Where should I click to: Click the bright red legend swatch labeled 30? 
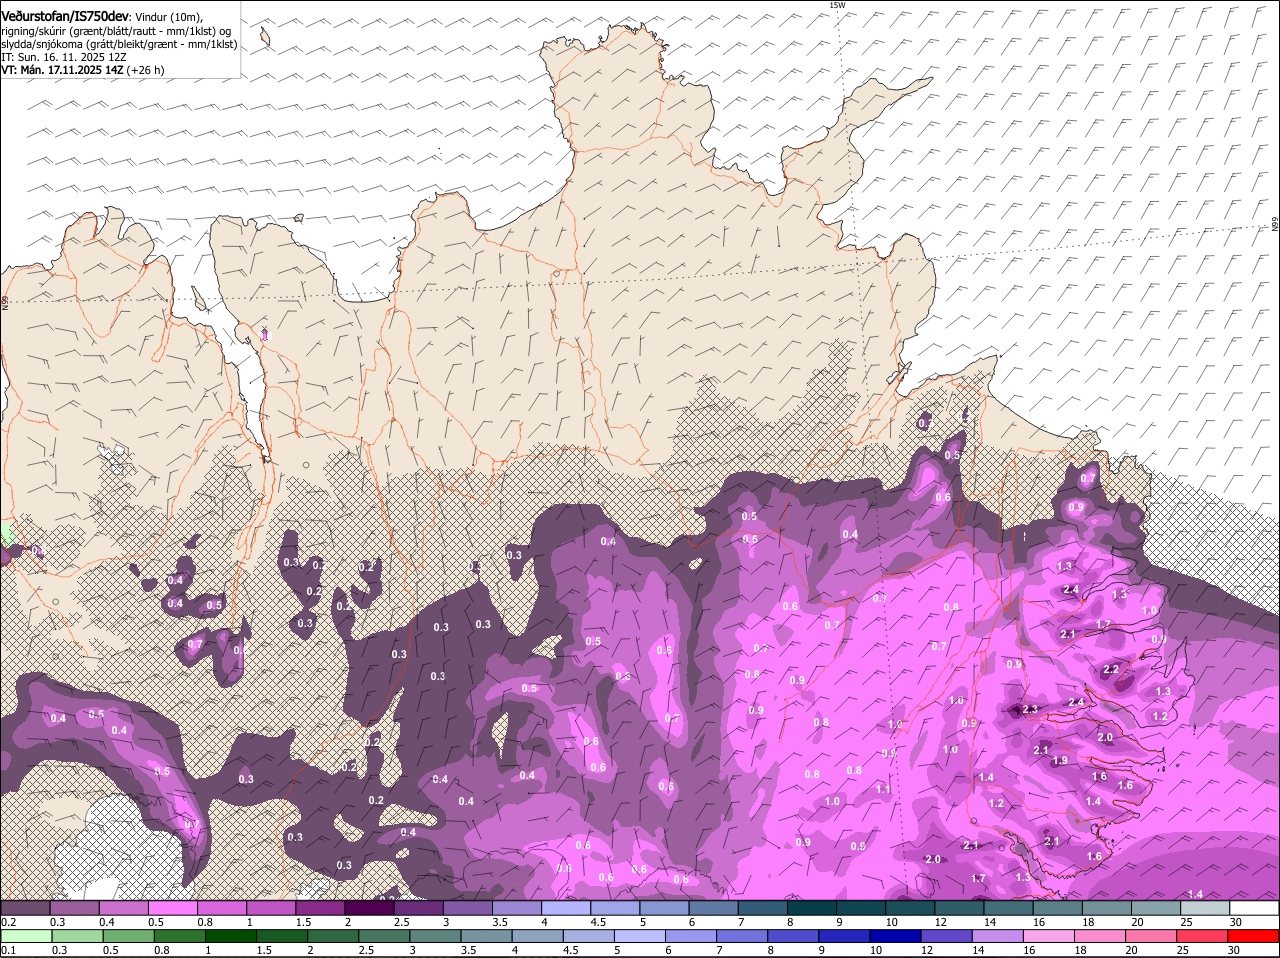click(x=1254, y=936)
